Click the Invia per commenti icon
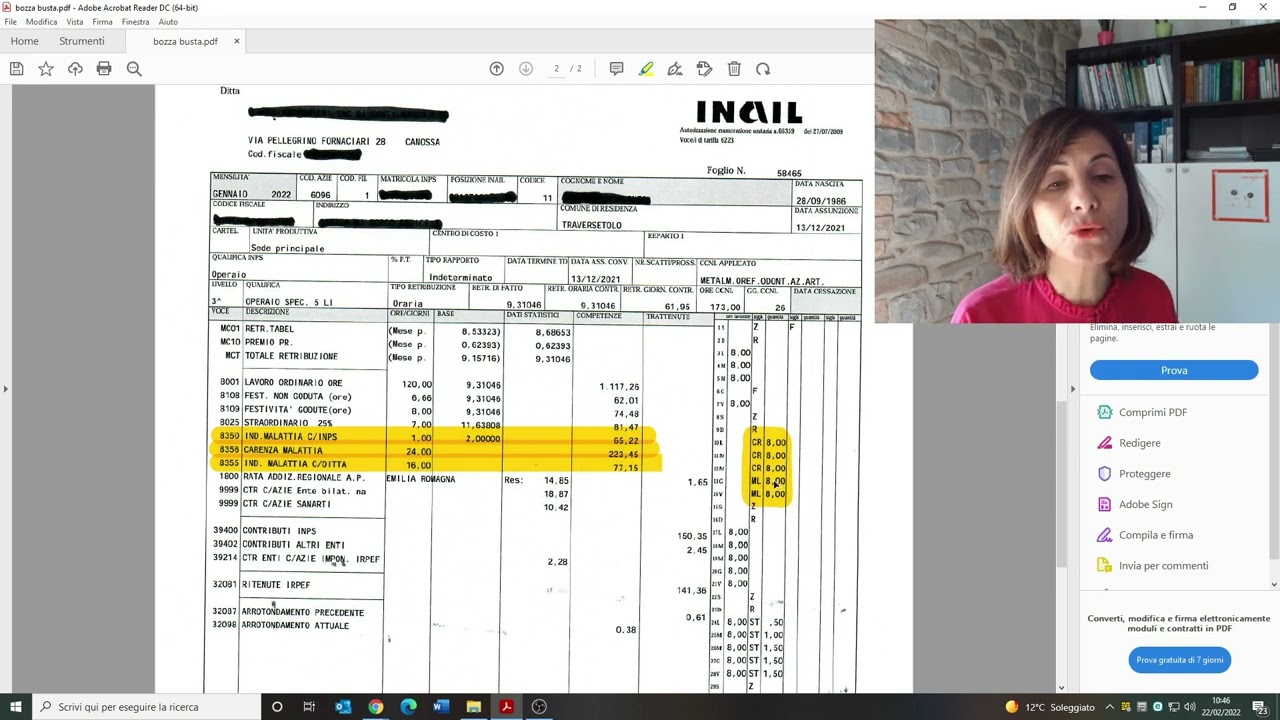The height and width of the screenshot is (720, 1280). tap(1104, 566)
